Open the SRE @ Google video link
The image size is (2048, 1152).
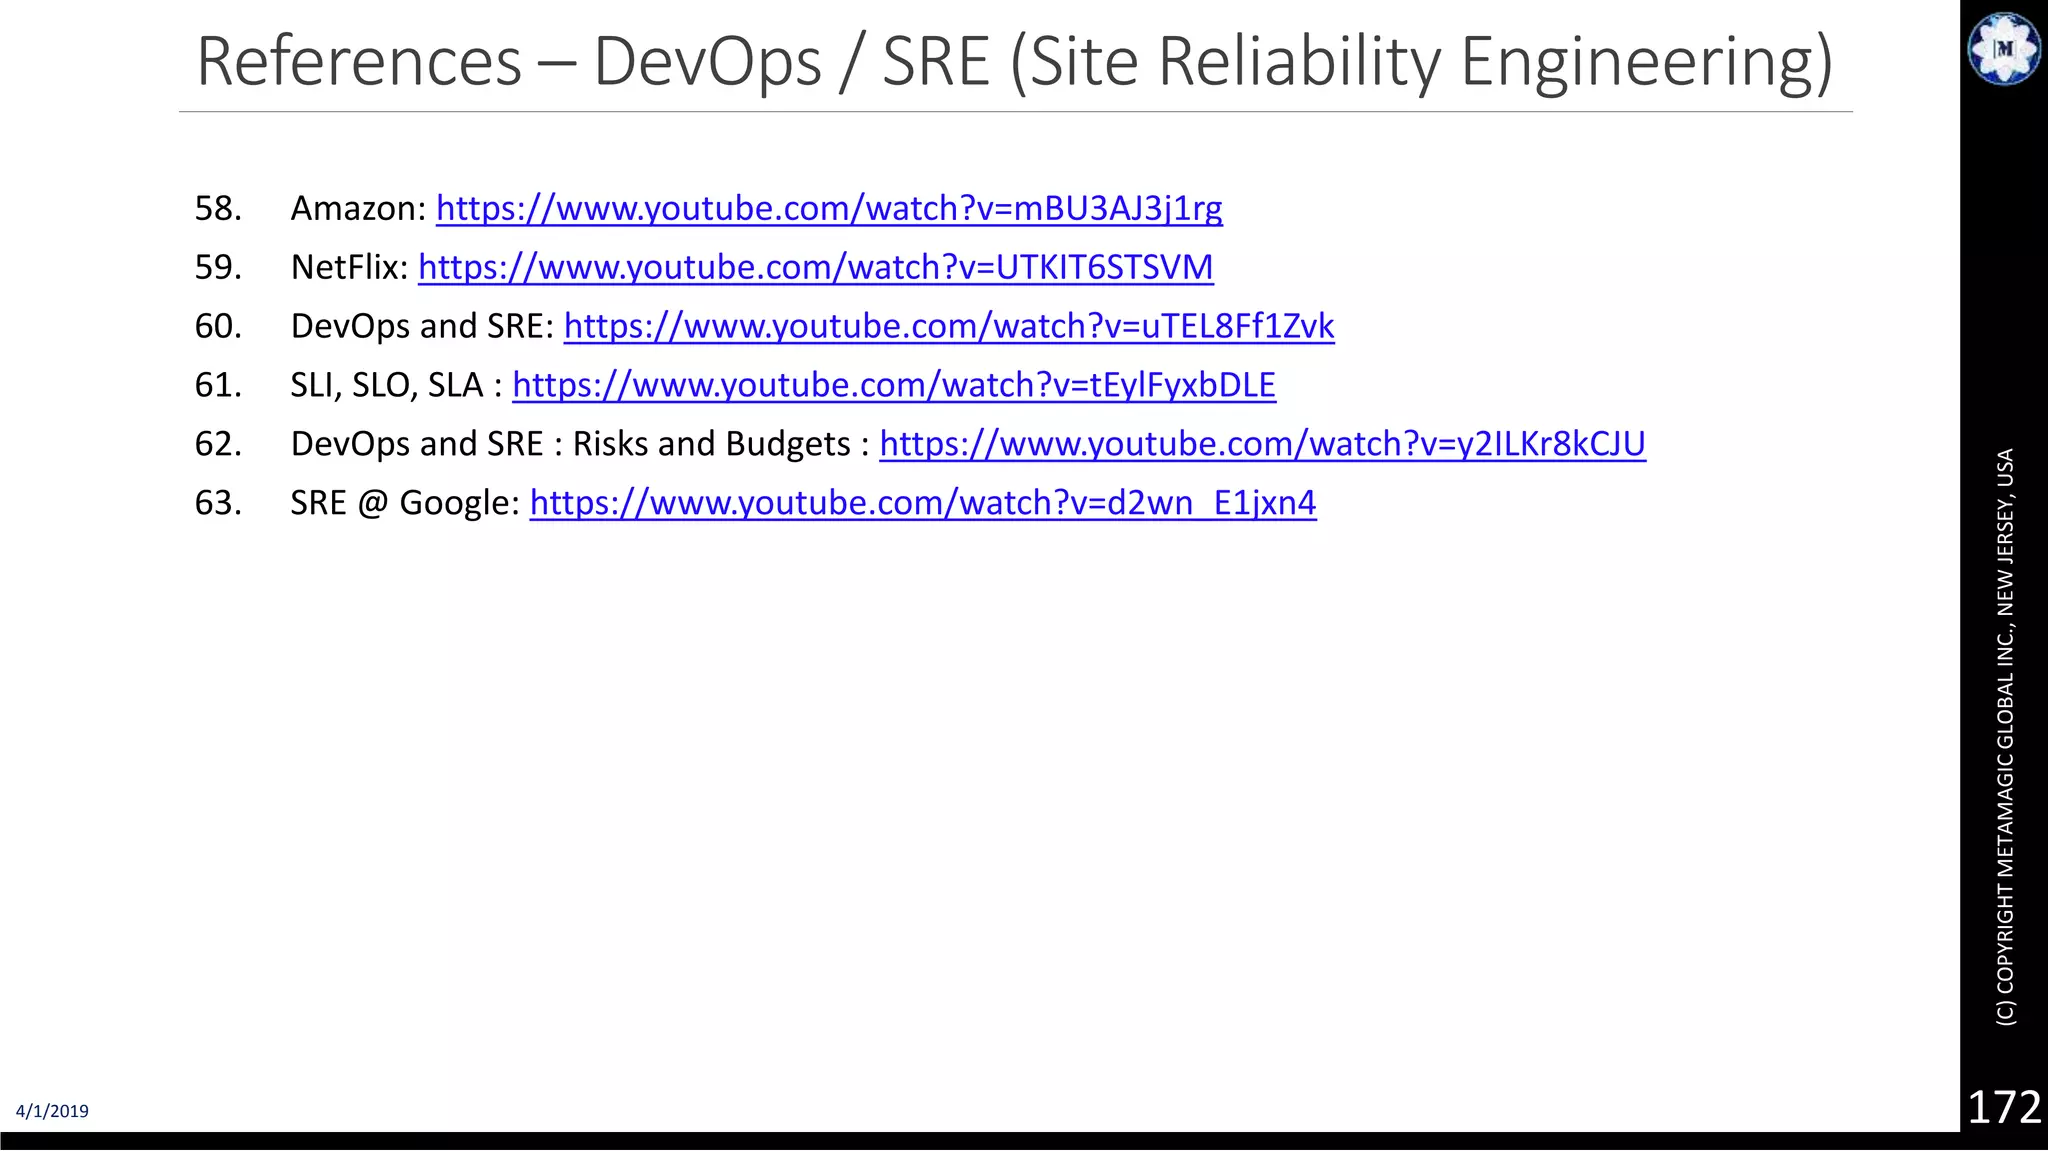click(923, 503)
